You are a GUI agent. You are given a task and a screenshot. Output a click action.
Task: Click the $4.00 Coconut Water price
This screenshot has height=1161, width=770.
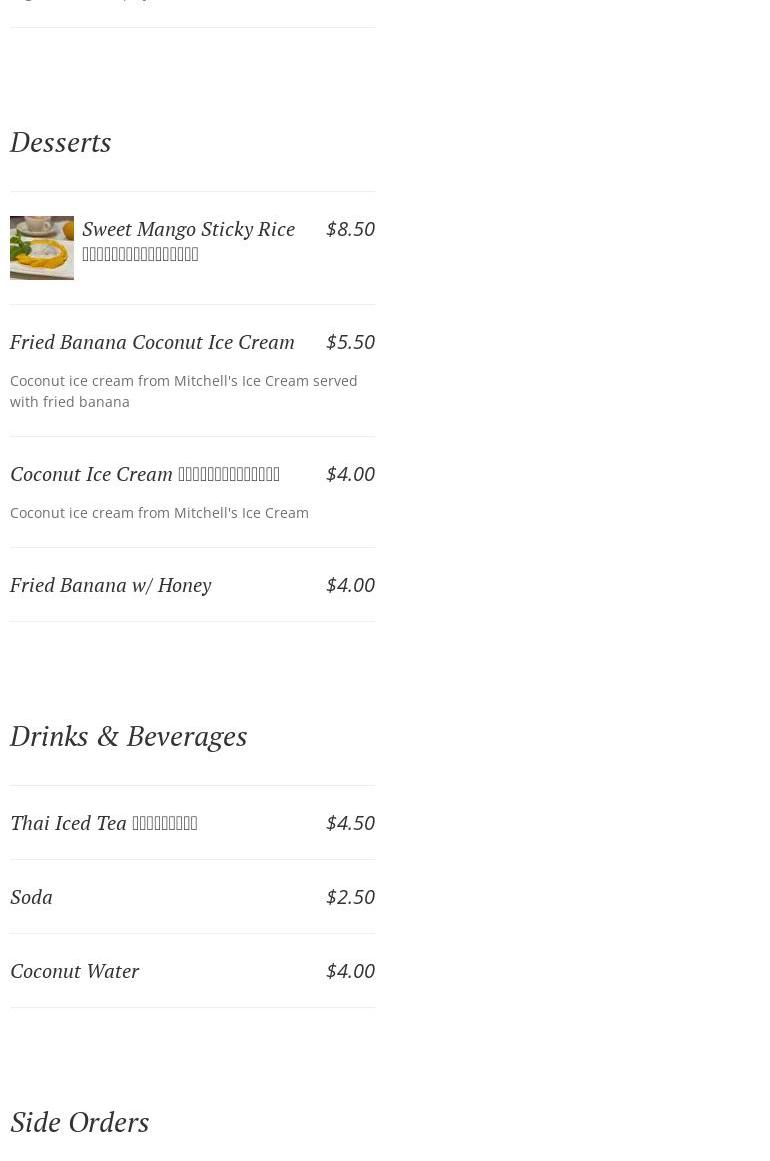350,971
